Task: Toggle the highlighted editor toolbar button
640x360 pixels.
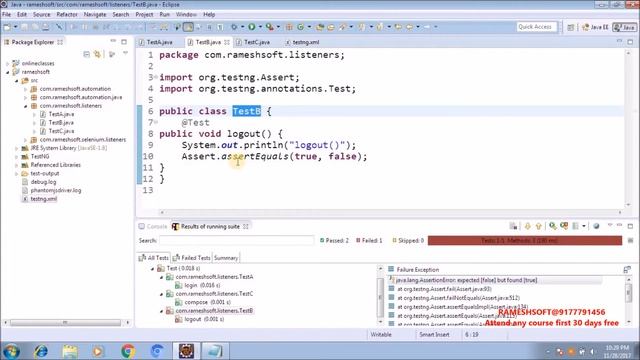Action: tap(188, 27)
